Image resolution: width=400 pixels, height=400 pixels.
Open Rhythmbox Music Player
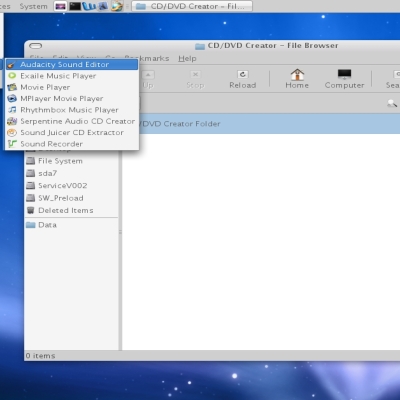pyautogui.click(x=72, y=110)
